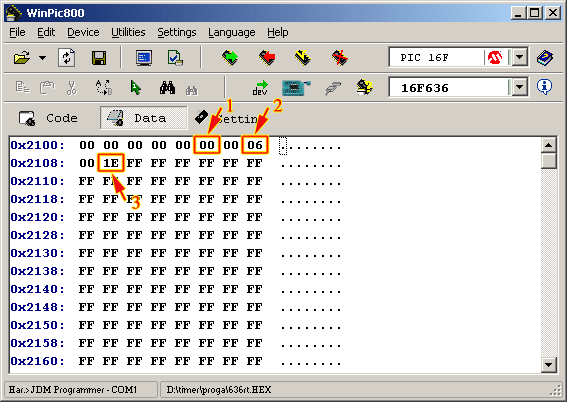Screen dimensions: 567x402
Task: Click the hardware test chip icon
Action: pyautogui.click(x=295, y=87)
